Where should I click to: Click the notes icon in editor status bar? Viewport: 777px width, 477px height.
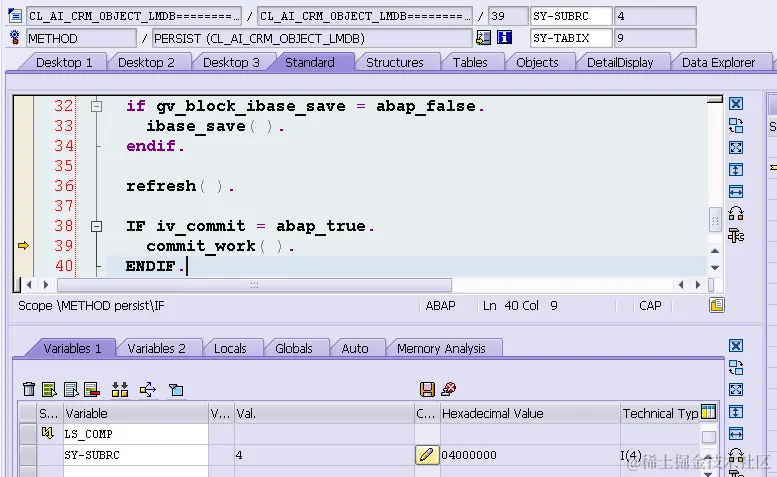click(717, 305)
